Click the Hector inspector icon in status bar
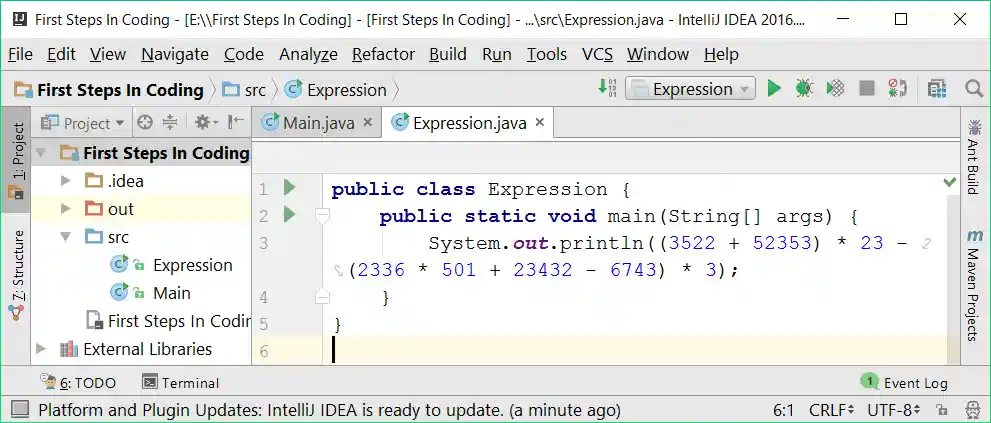Image resolution: width=991 pixels, height=423 pixels. click(x=973, y=410)
